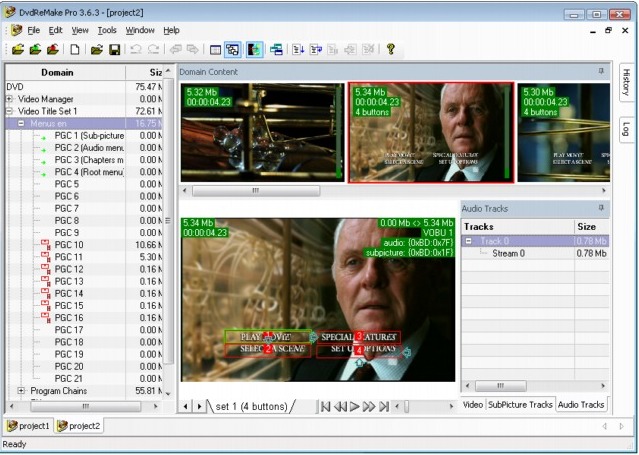The height and width of the screenshot is (455, 639).
Task: Click the green export DVD folder icon
Action: pos(35,50)
